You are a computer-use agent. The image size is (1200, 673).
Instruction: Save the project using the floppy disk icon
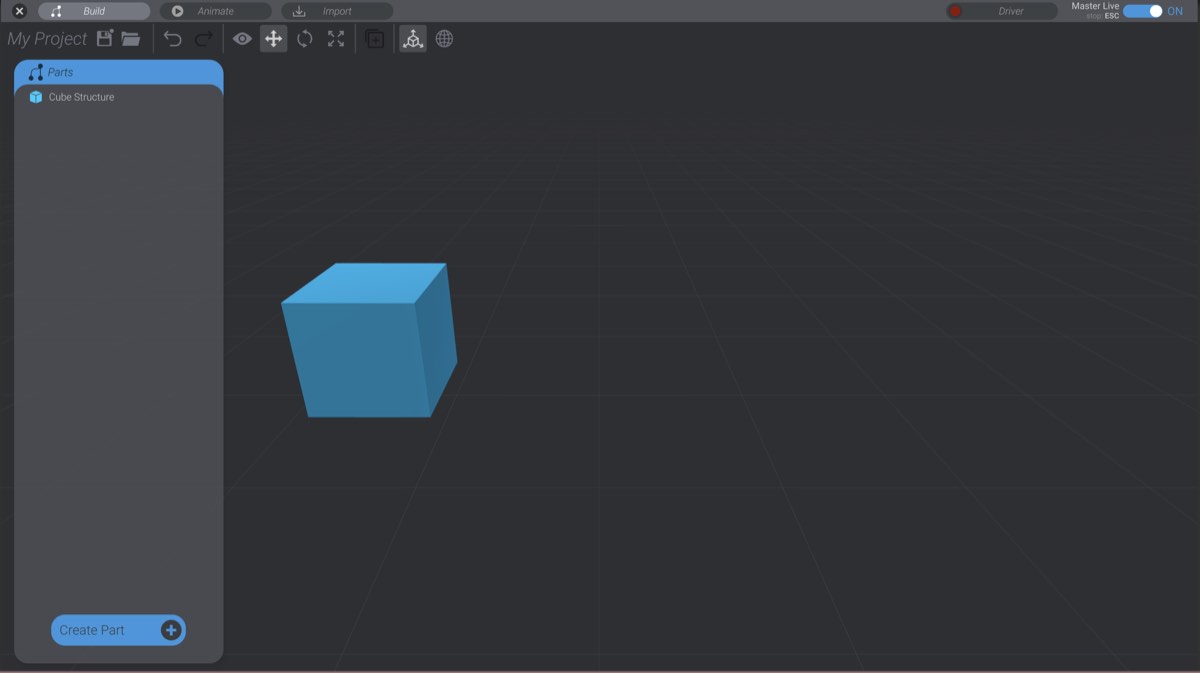[x=104, y=38]
